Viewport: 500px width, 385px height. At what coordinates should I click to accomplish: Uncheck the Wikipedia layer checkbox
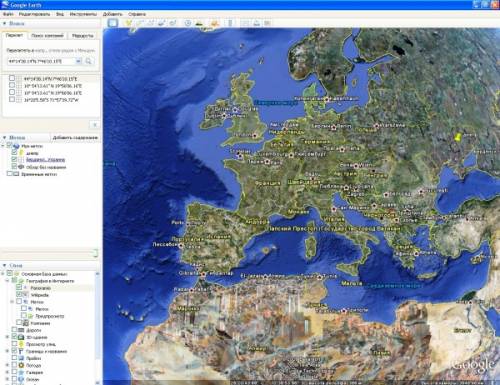[19, 294]
